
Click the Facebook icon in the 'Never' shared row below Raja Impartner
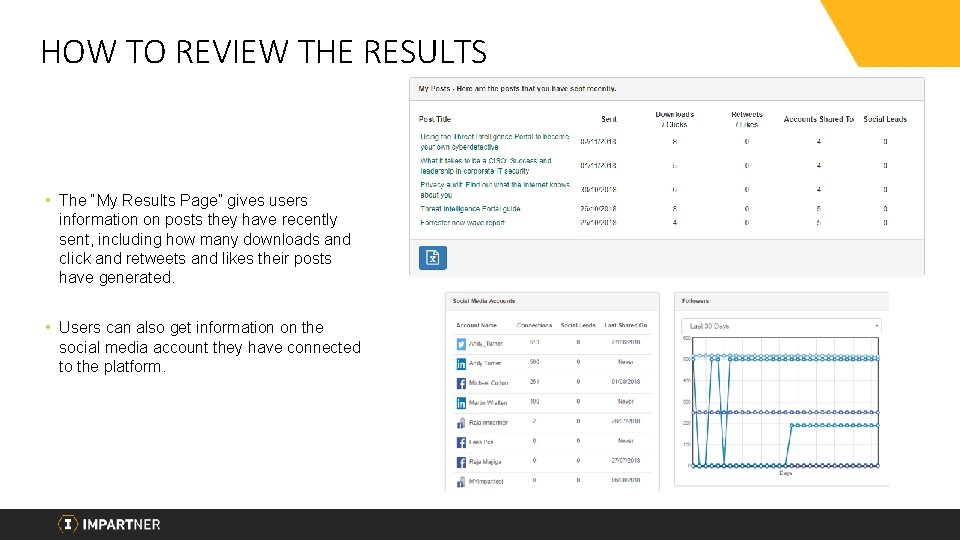coord(461,442)
